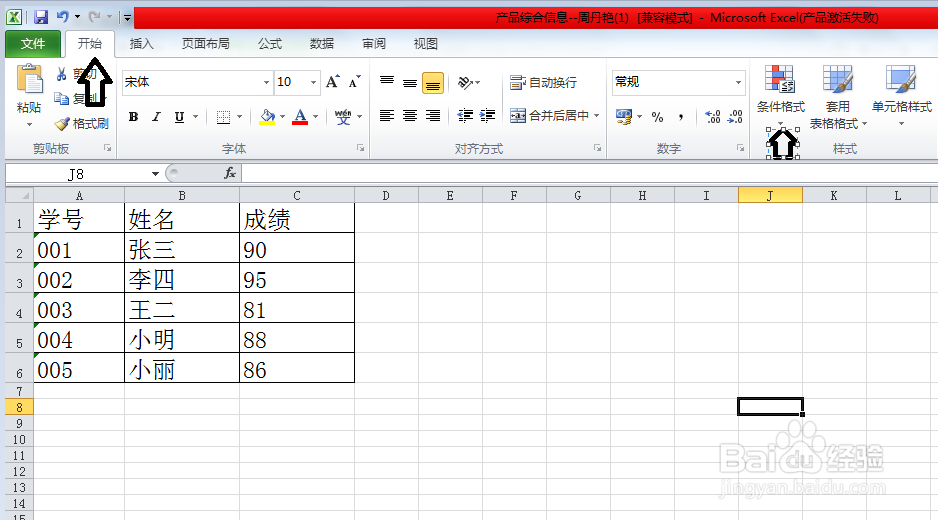Open Merge and Center dropdown arrow
Screen dimensions: 938x520
click(x=596, y=115)
